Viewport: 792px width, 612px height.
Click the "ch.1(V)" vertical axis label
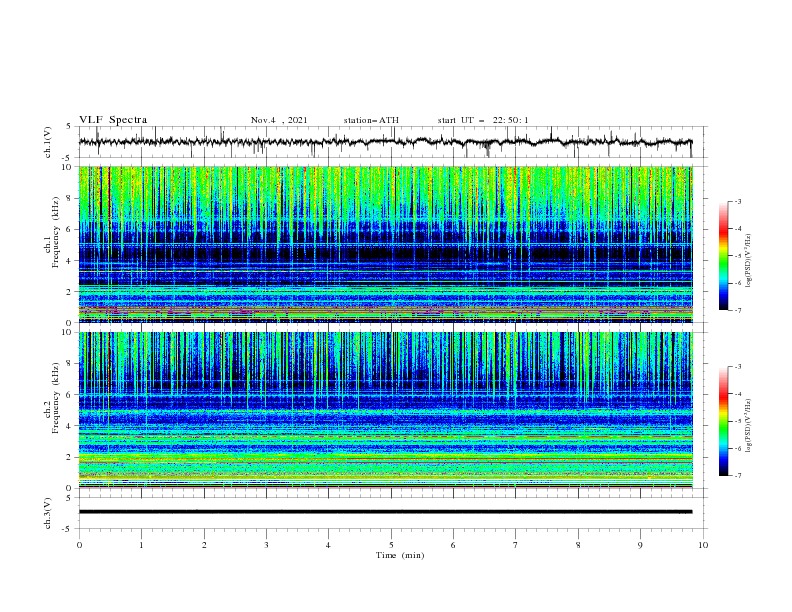point(48,142)
